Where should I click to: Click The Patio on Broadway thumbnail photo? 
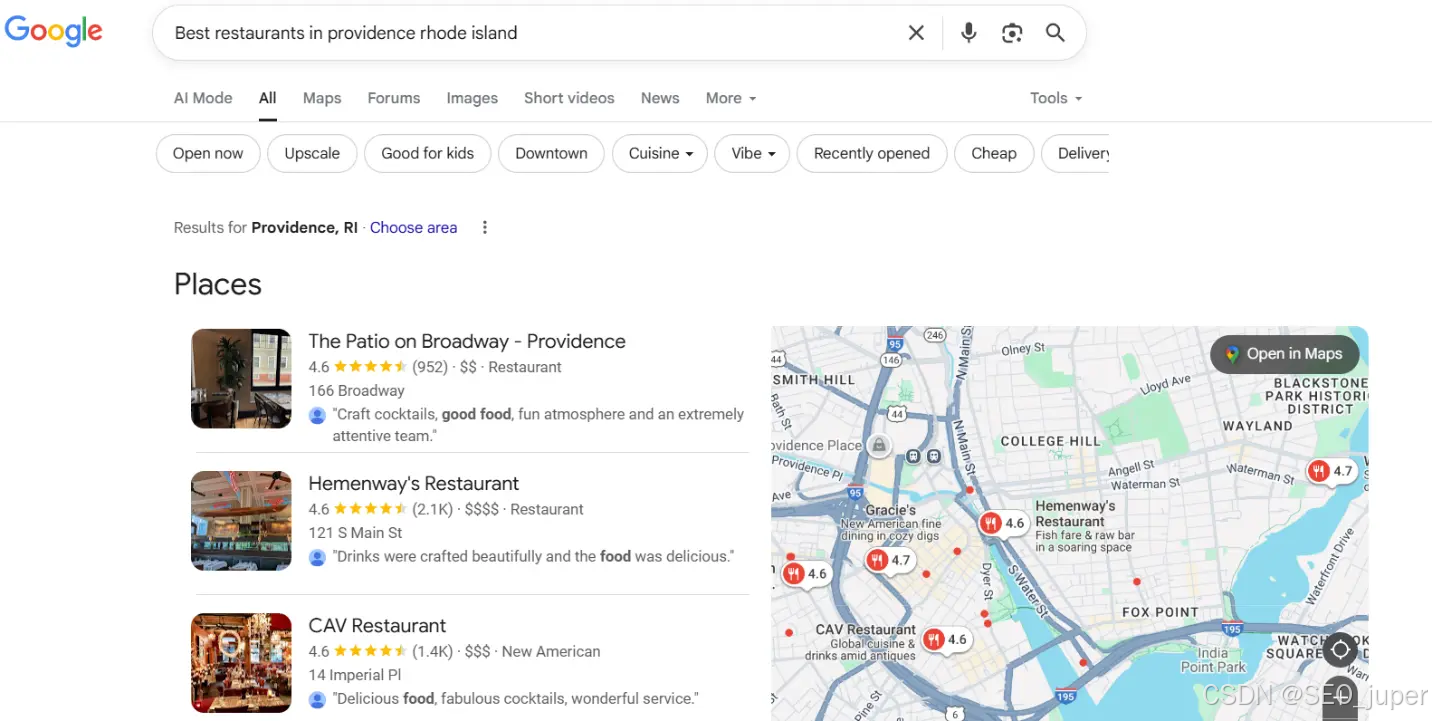pyautogui.click(x=241, y=379)
